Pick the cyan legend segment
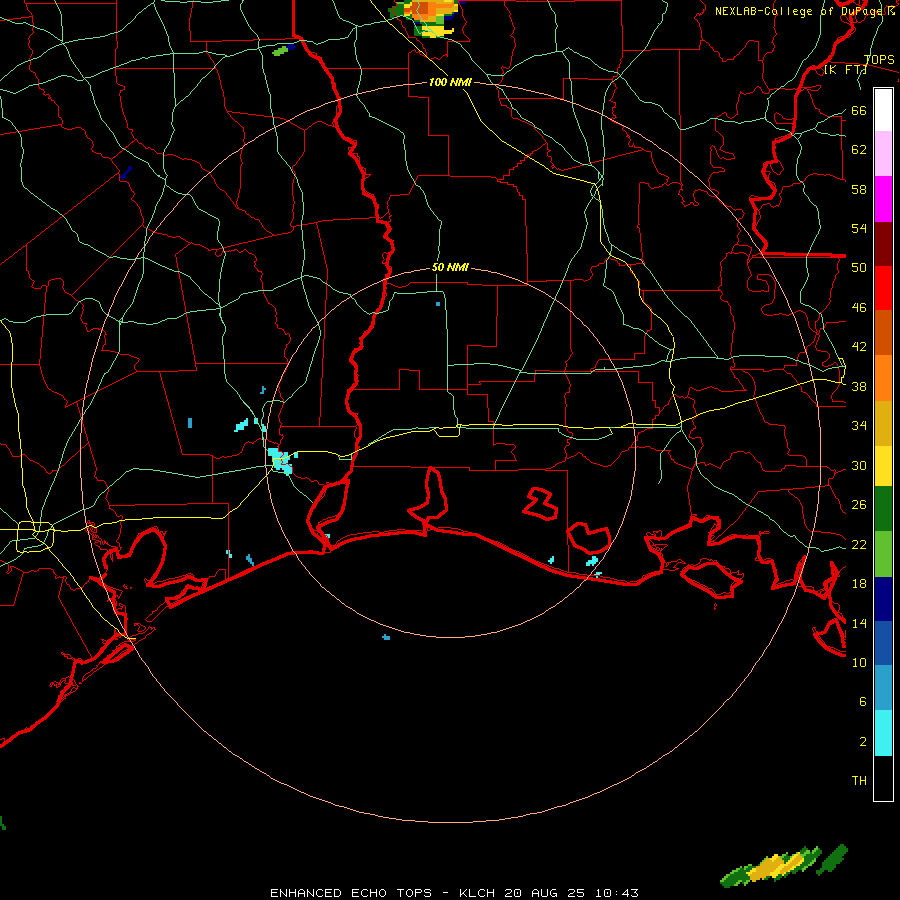The width and height of the screenshot is (900, 900). pos(883,733)
